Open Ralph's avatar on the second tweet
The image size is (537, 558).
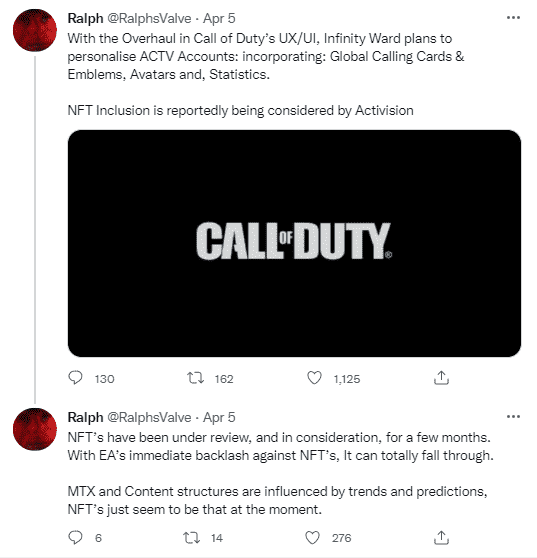click(35, 430)
